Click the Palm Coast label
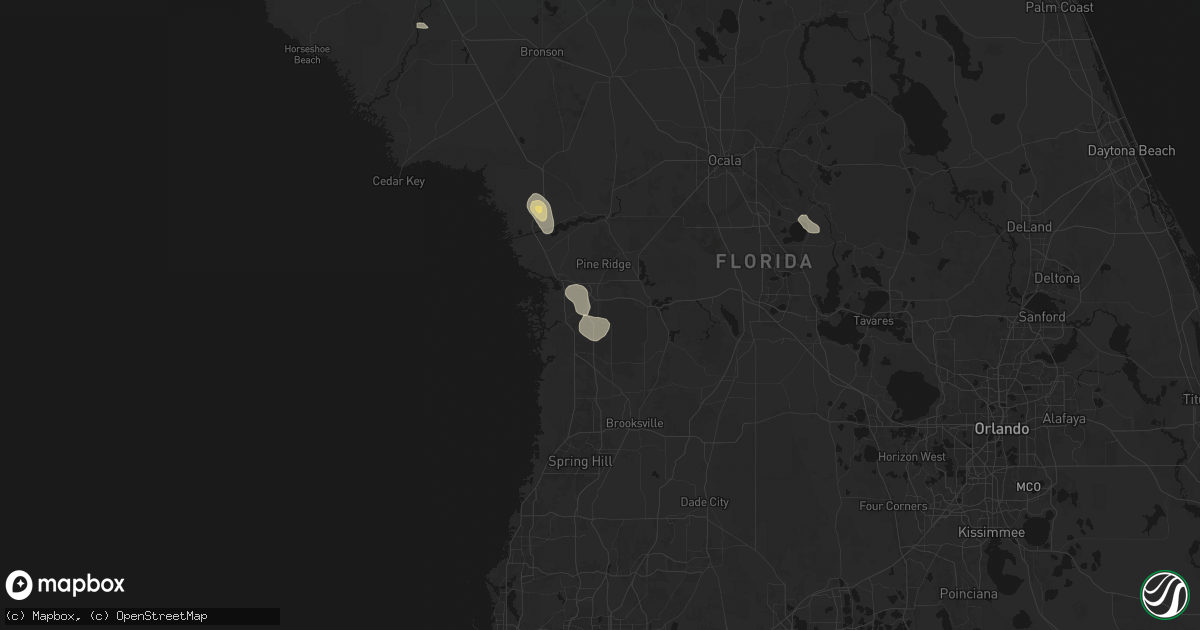 click(1060, 8)
